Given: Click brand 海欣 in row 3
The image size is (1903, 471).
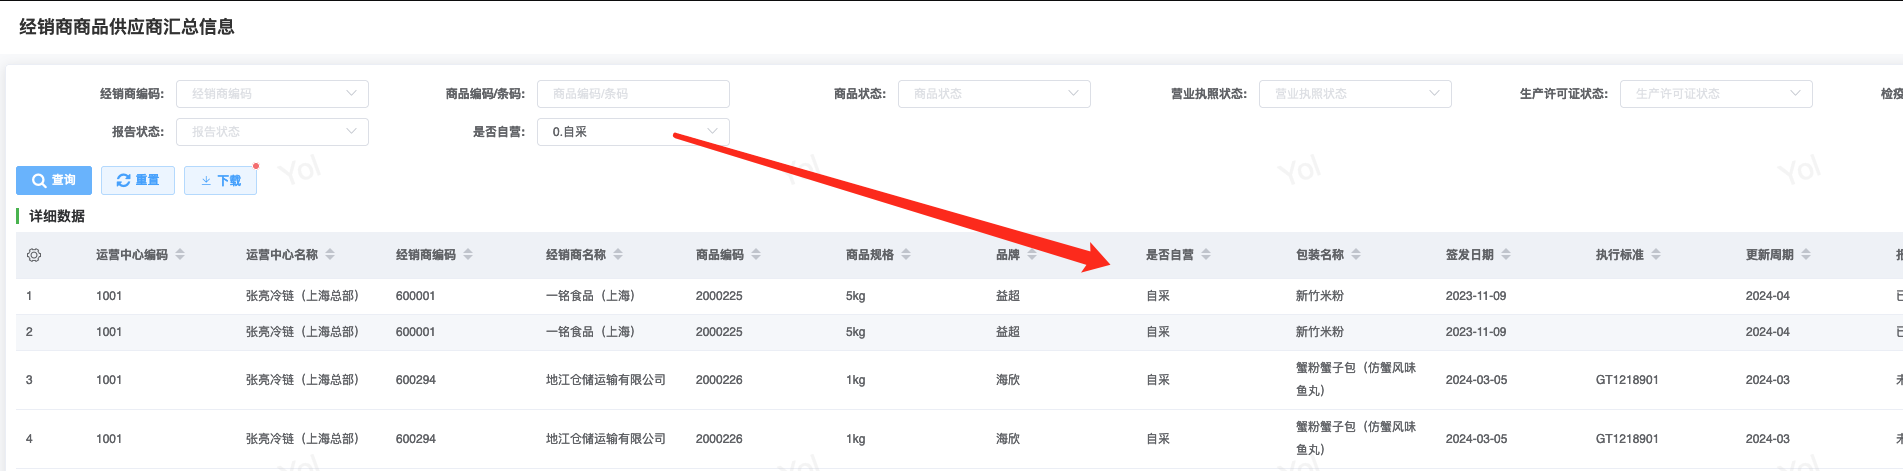Looking at the screenshot, I should [x=1008, y=380].
